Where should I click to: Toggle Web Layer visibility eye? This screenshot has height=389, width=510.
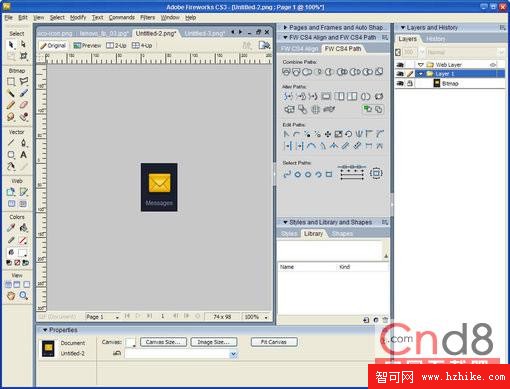400,65
